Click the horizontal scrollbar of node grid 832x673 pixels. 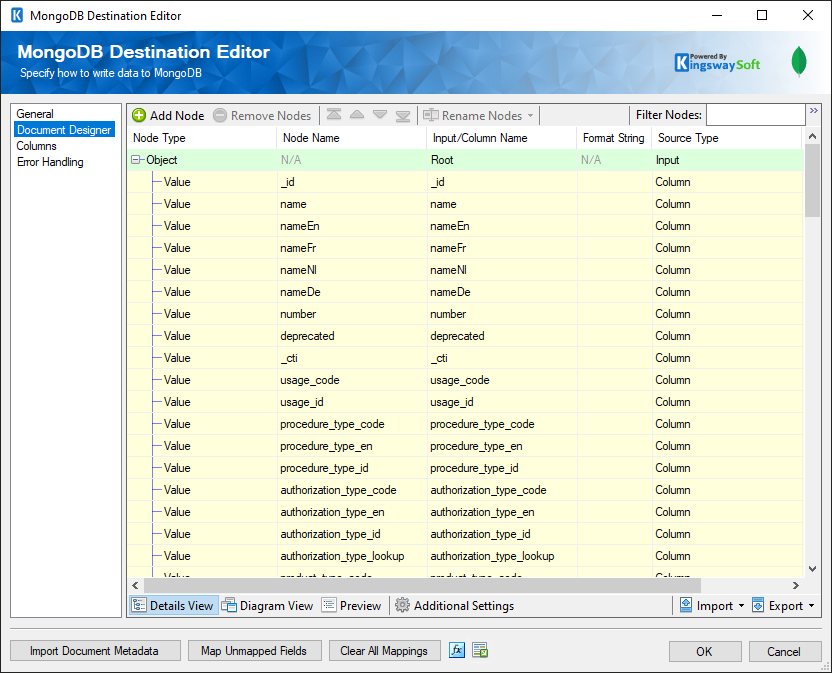[x=420, y=585]
